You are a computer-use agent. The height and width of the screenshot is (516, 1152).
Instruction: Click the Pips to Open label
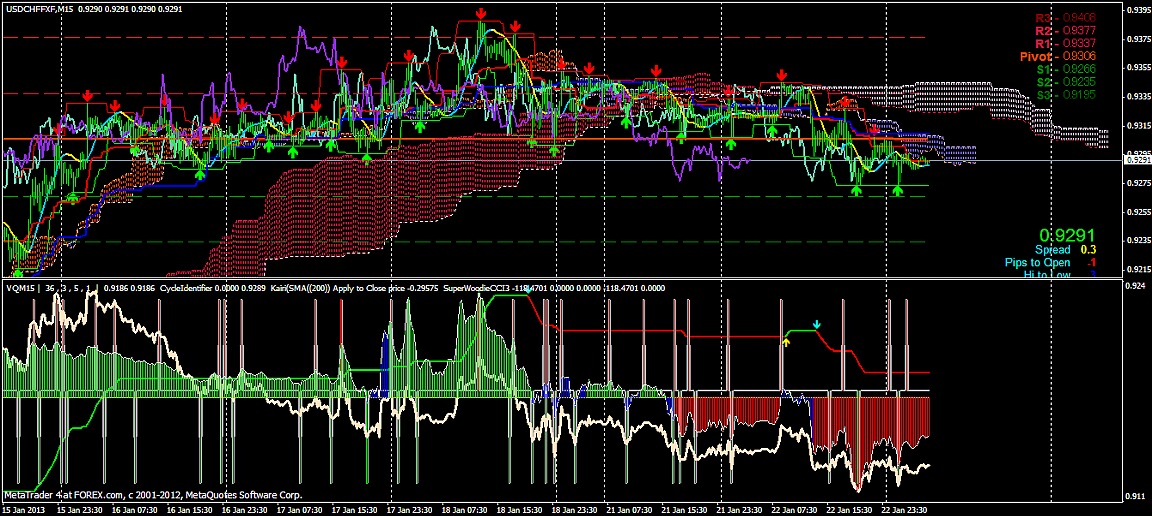click(1050, 263)
